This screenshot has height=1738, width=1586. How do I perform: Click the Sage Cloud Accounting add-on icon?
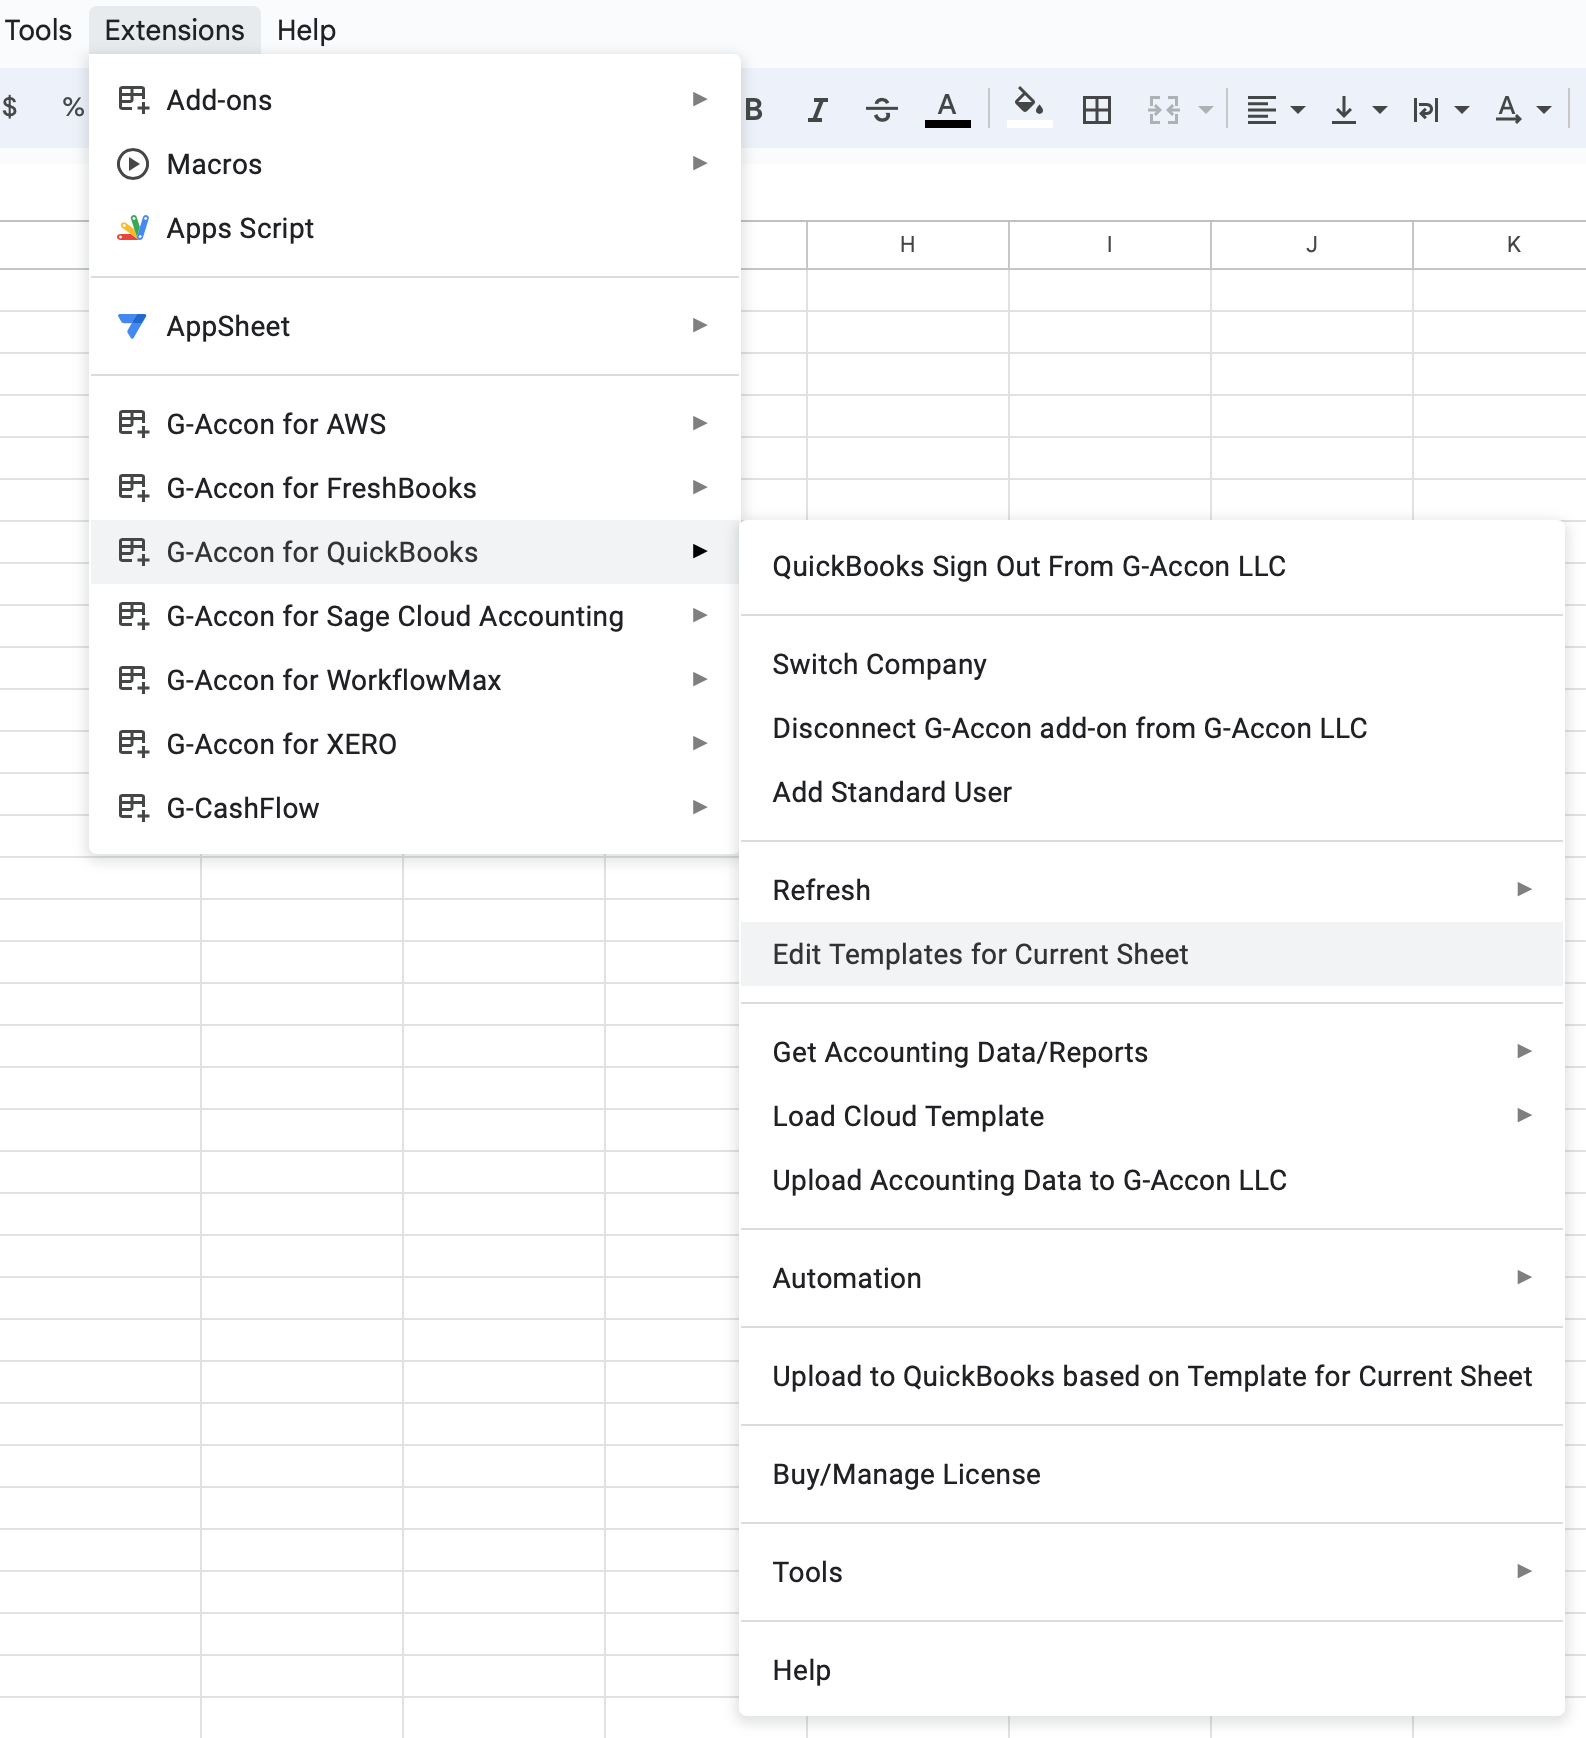pyautogui.click(x=133, y=616)
